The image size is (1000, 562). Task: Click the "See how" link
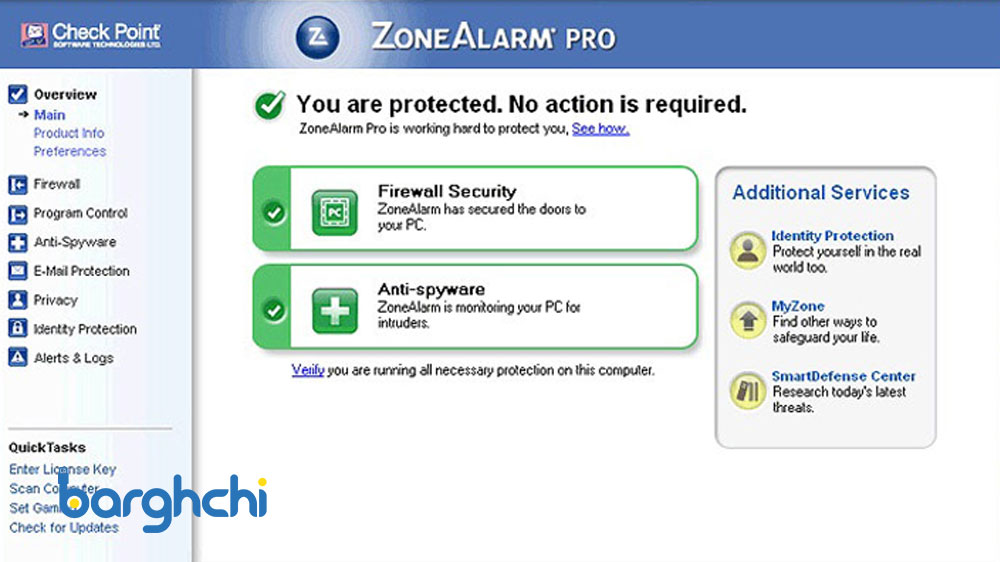pyautogui.click(x=600, y=129)
